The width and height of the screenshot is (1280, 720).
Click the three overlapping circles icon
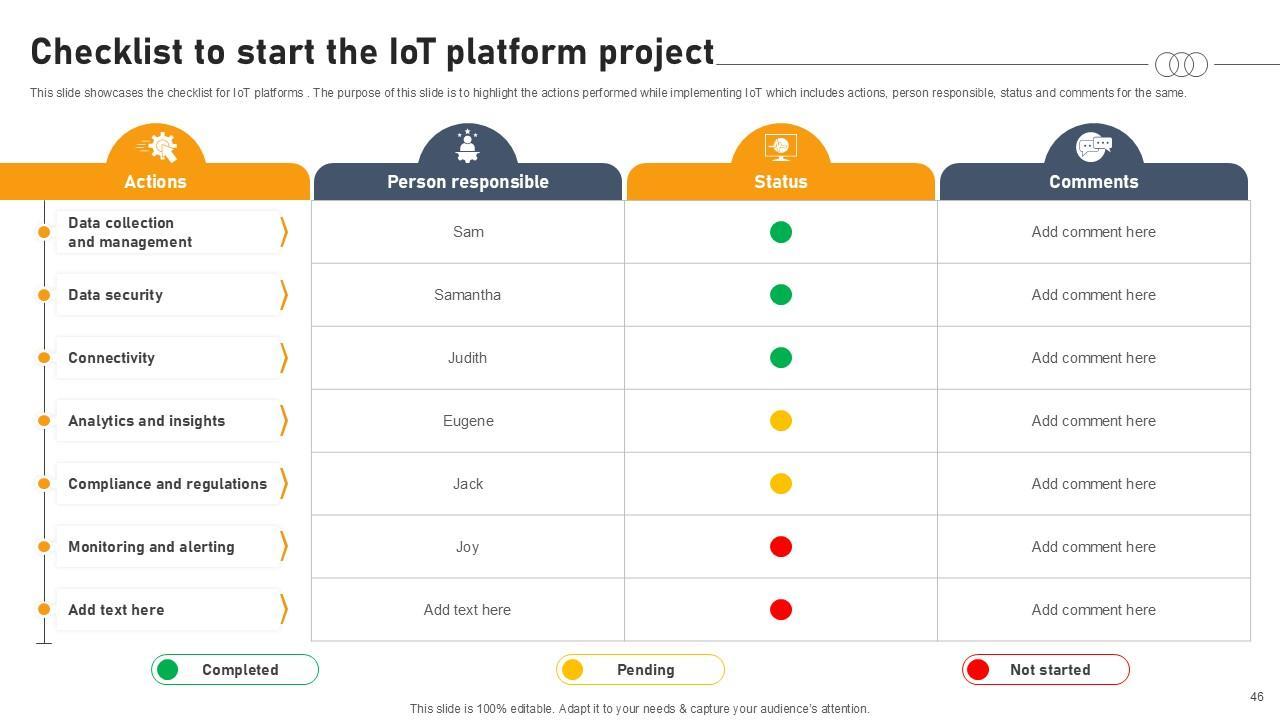[x=1181, y=65]
